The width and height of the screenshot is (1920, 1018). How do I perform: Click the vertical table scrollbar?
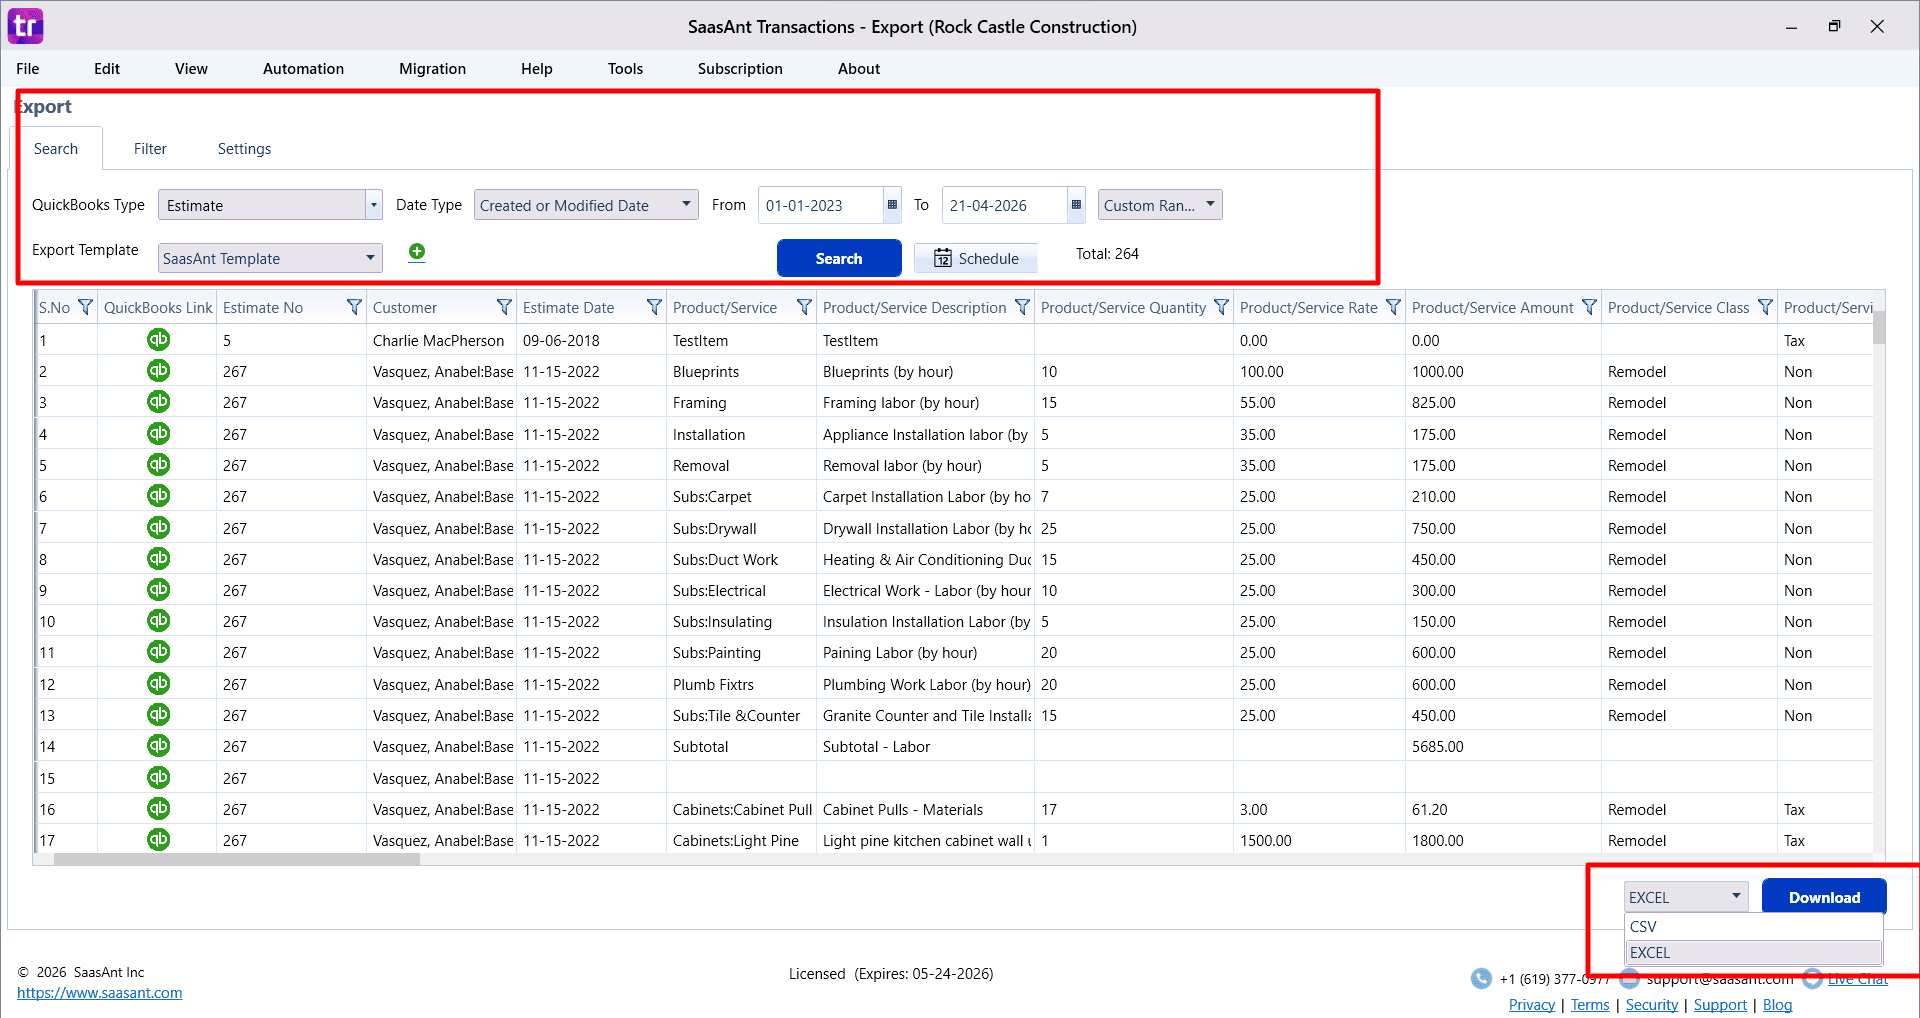point(1879,327)
